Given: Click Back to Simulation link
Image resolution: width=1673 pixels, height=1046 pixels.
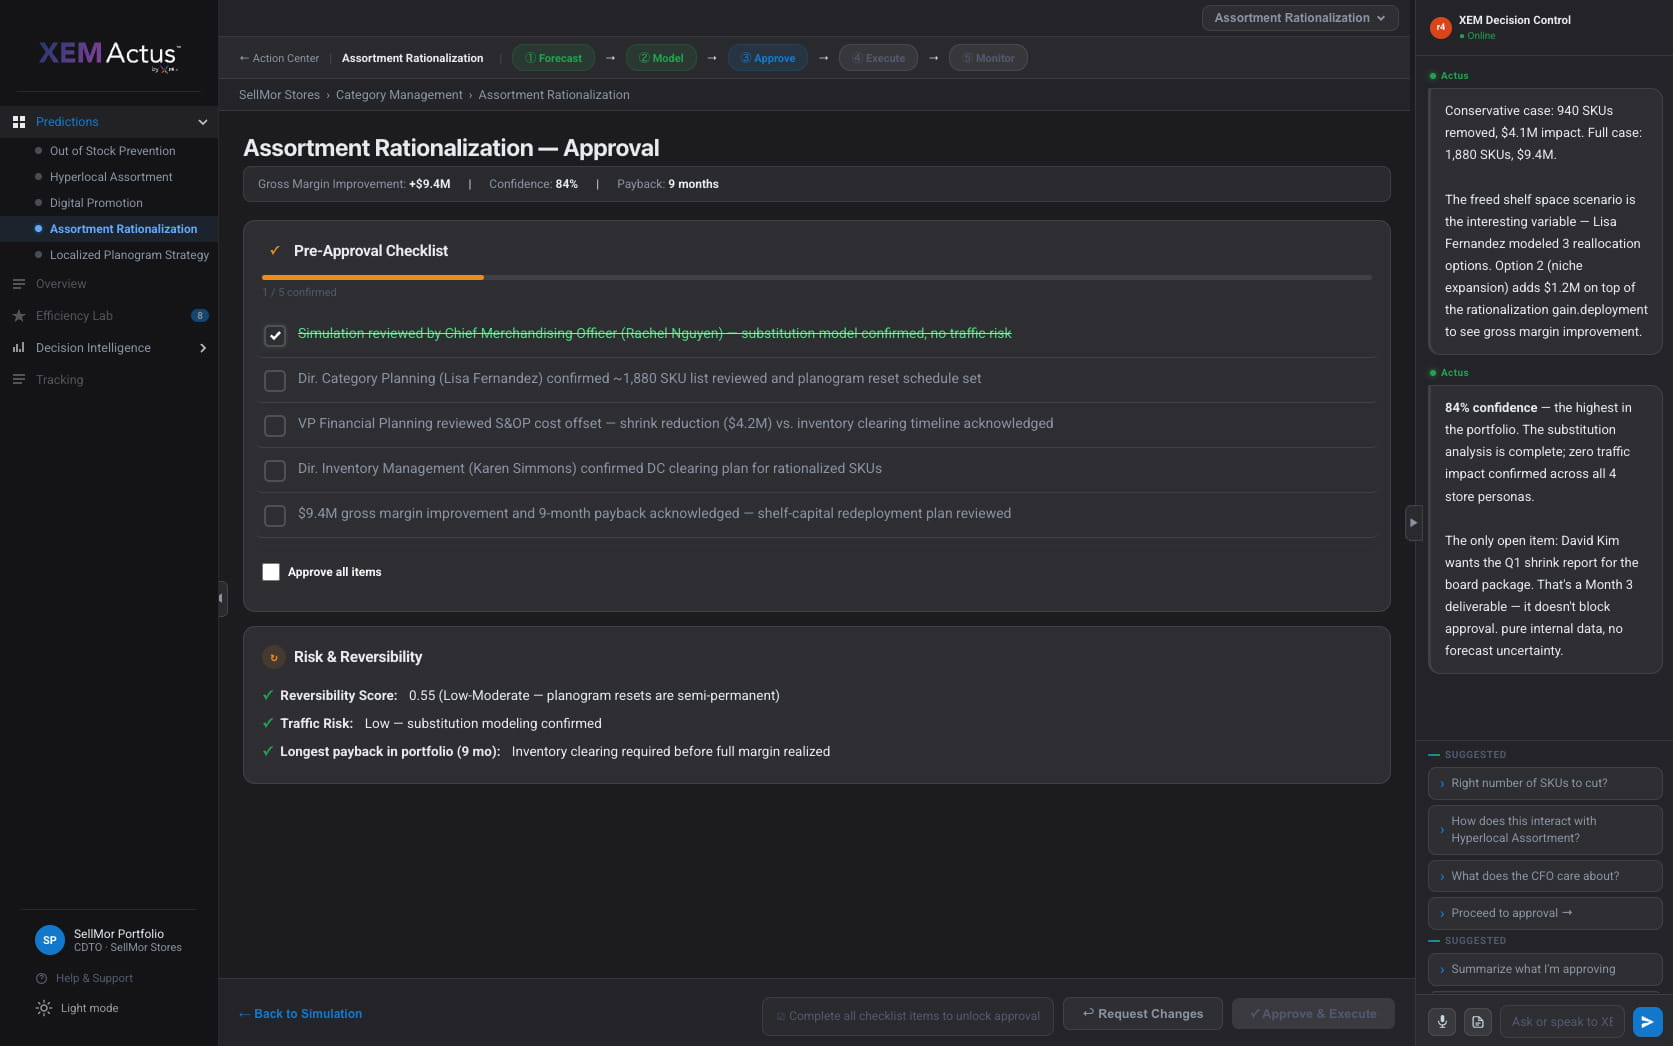Looking at the screenshot, I should (x=301, y=1014).
